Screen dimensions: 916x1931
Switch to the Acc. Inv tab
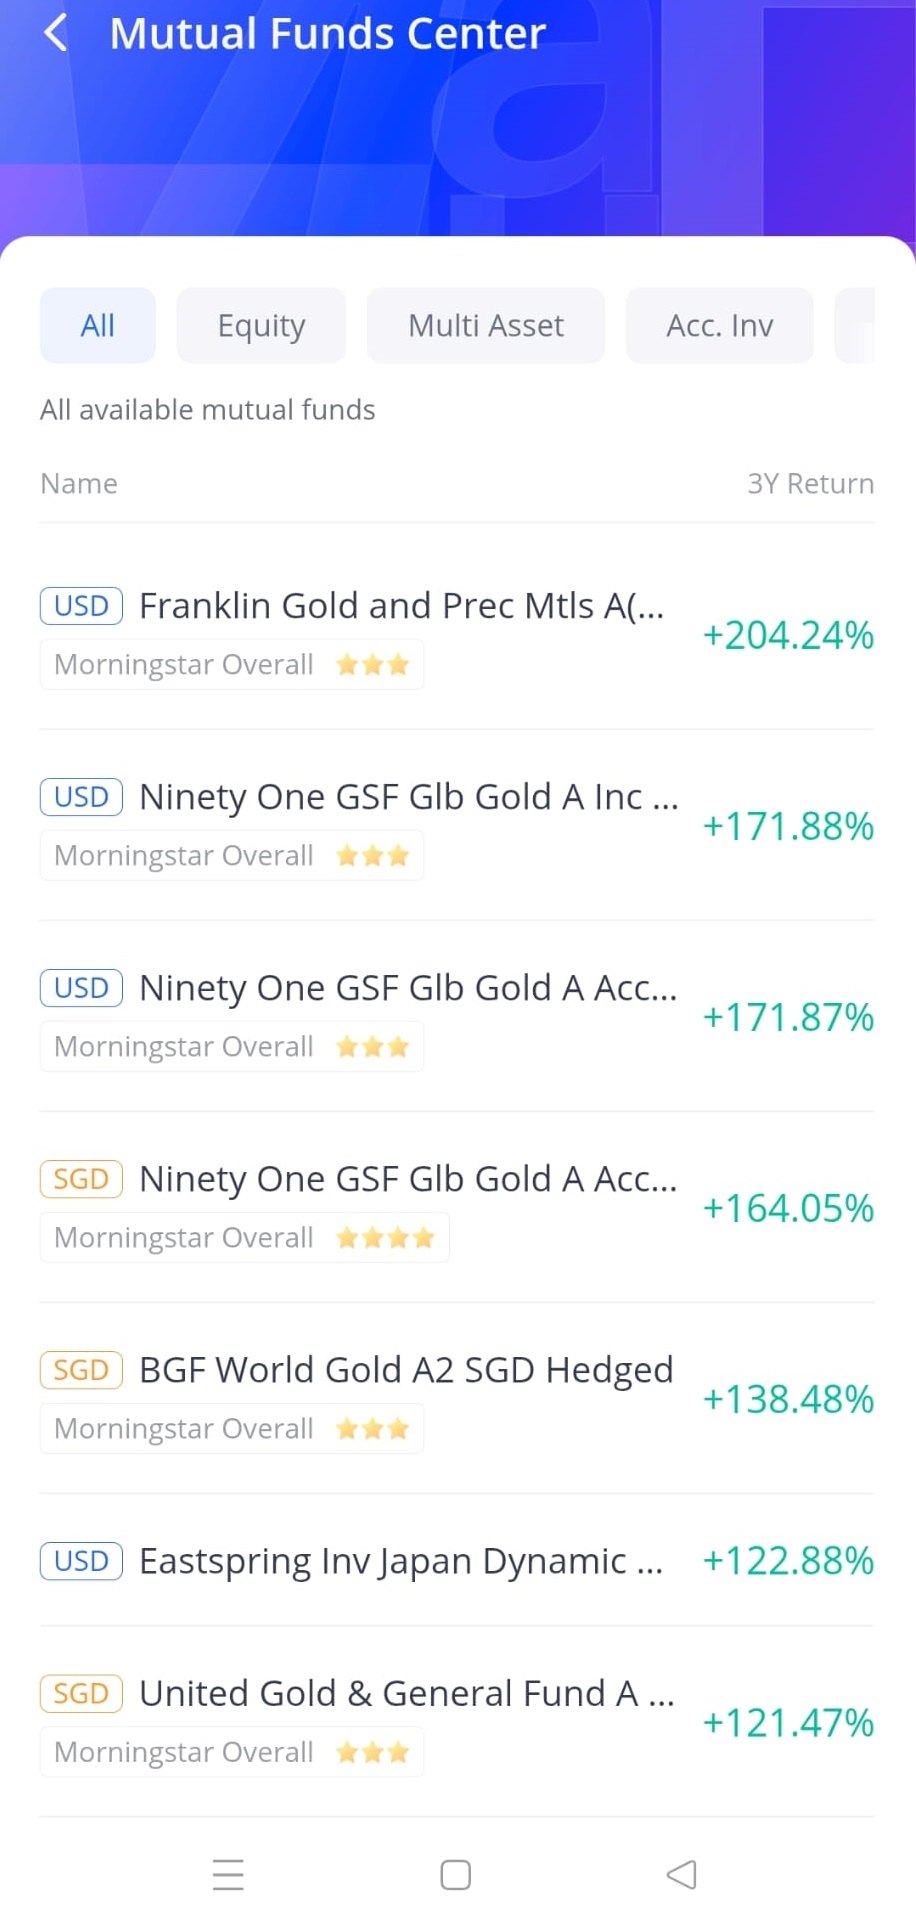point(720,325)
